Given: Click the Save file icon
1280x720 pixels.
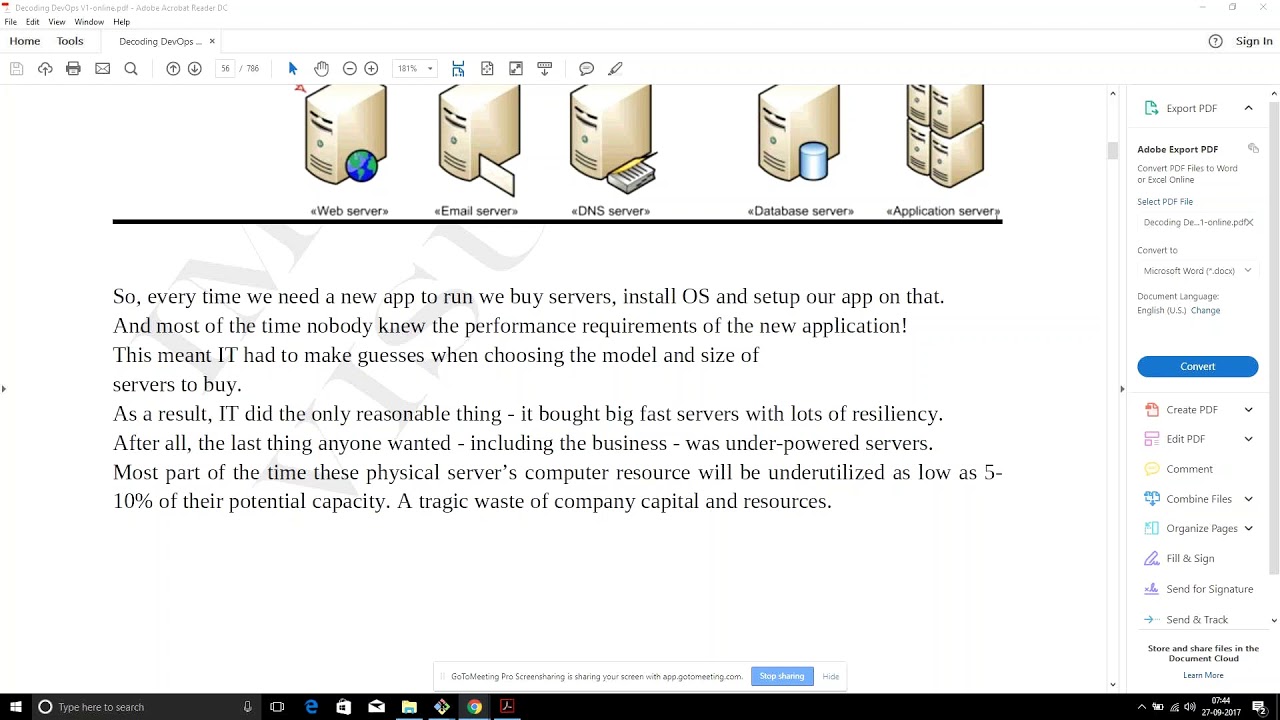Looking at the screenshot, I should coord(16,69).
